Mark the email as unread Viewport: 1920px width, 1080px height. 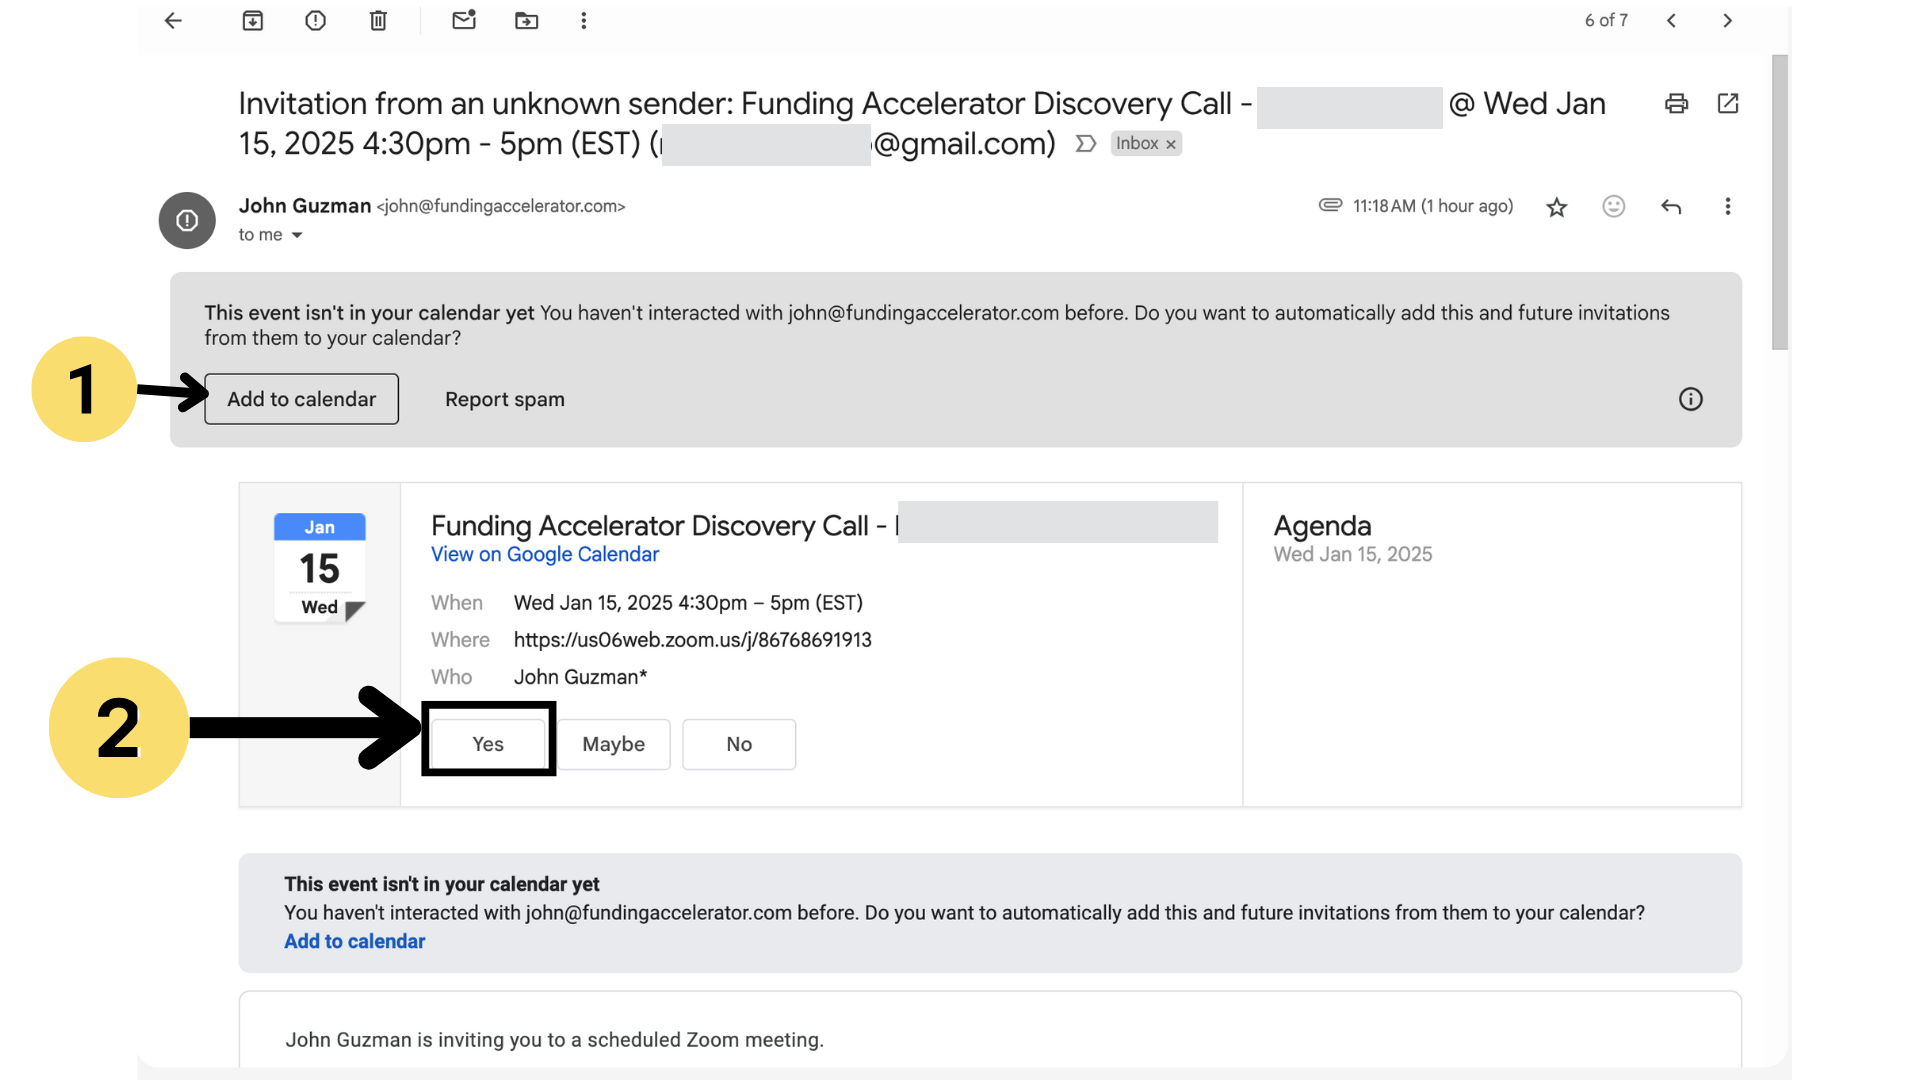point(463,21)
